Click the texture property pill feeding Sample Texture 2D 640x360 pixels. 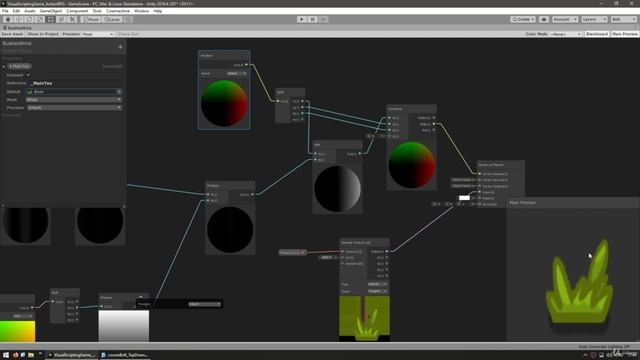(x=292, y=253)
